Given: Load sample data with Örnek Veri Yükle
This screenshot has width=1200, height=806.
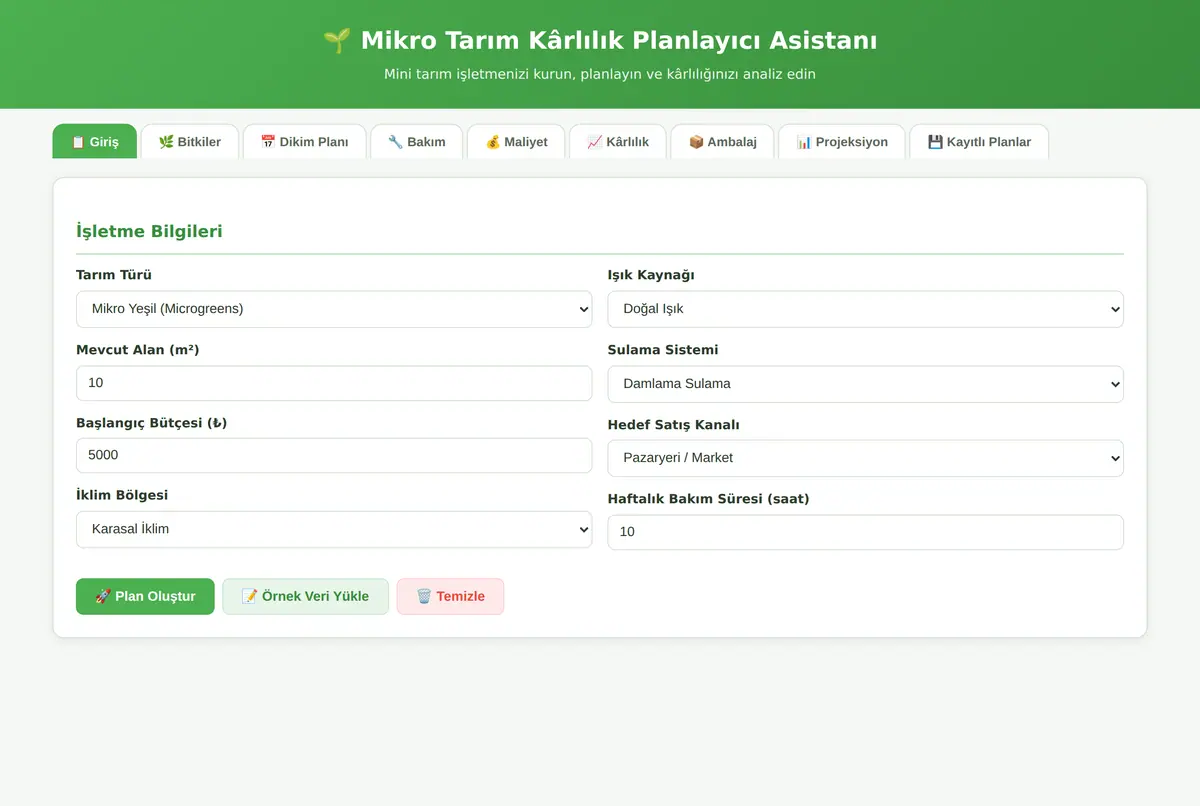Looking at the screenshot, I should point(305,596).
